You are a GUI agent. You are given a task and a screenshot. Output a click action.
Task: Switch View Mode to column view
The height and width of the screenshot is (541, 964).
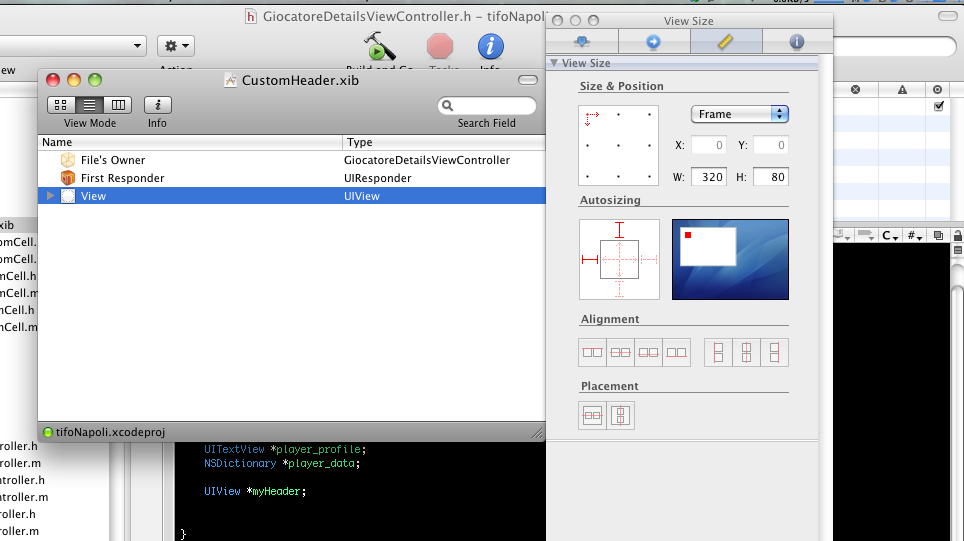click(x=119, y=105)
